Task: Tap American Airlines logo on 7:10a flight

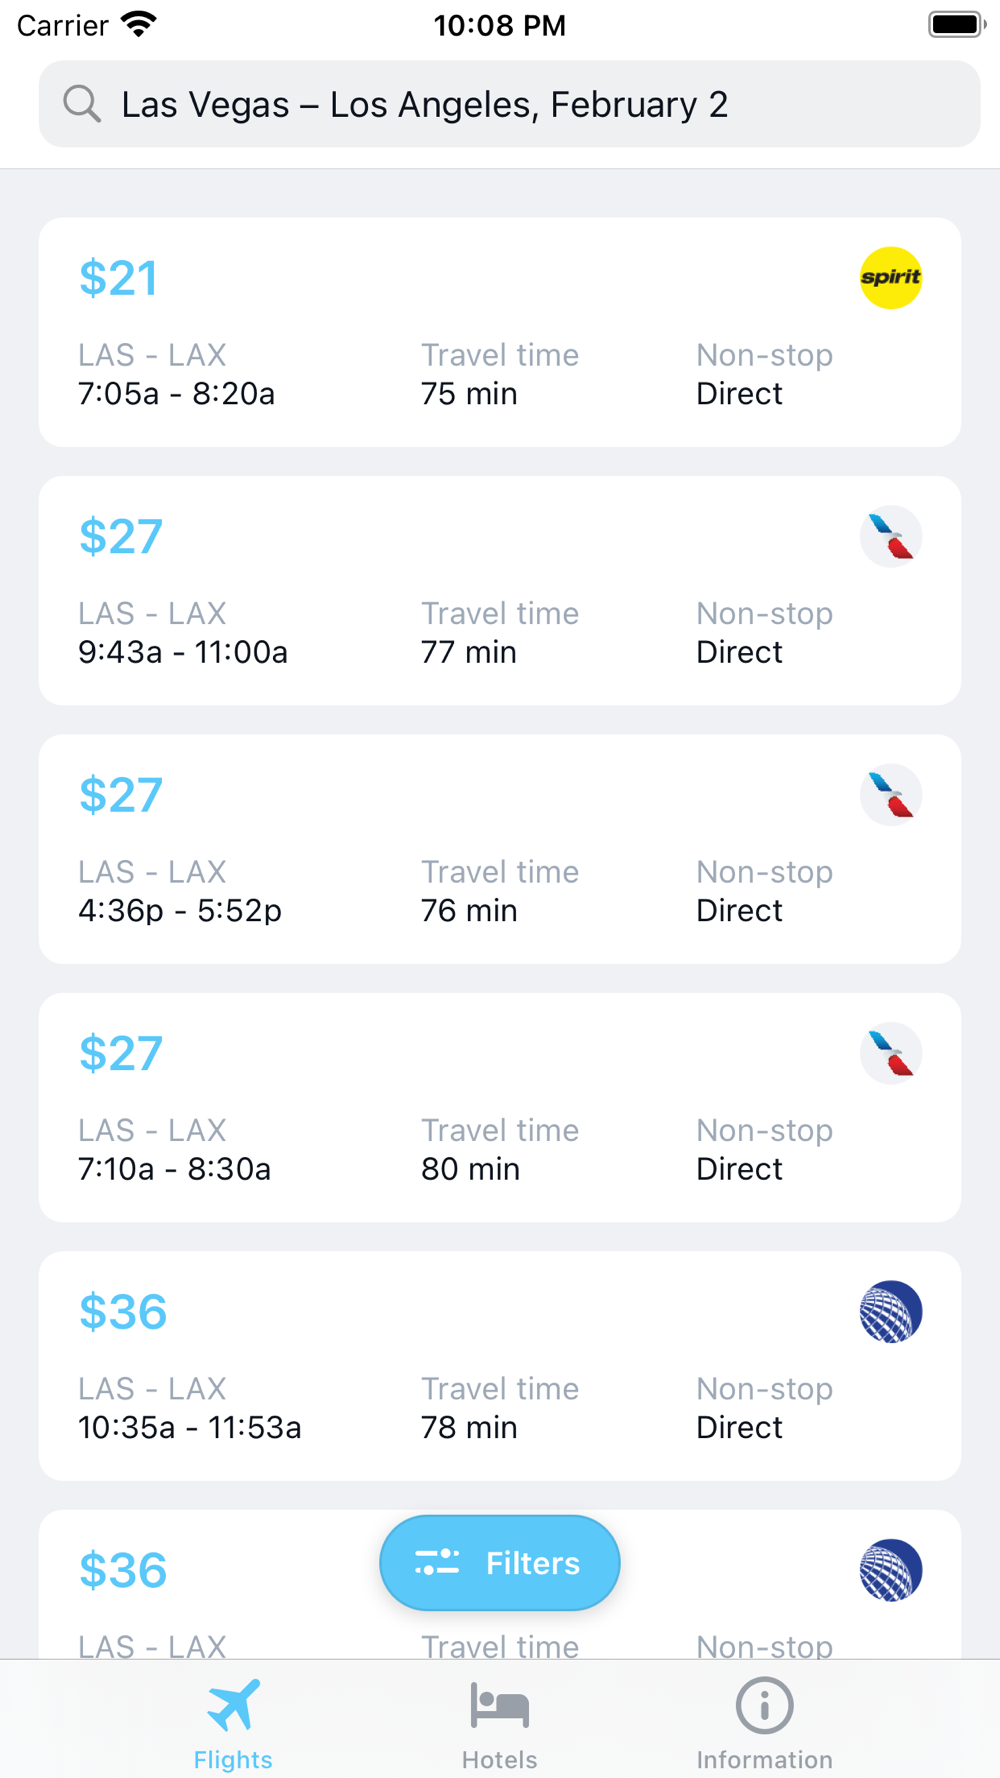Action: coord(890,1053)
